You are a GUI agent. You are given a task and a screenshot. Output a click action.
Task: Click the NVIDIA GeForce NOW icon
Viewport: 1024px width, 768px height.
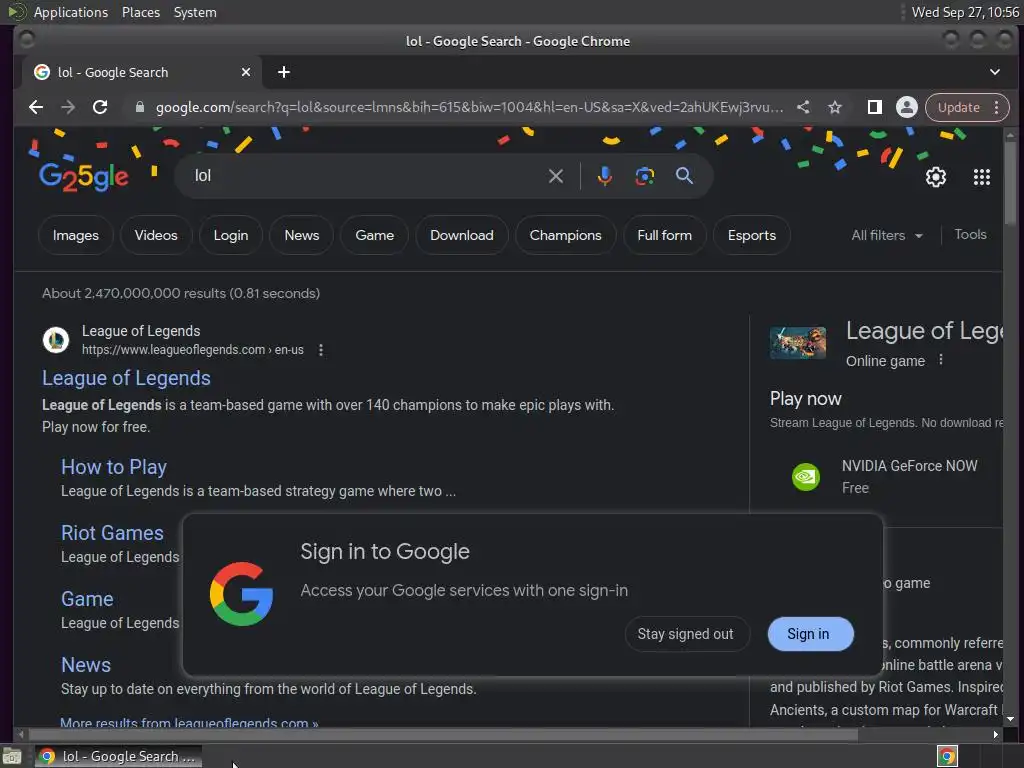pos(806,477)
